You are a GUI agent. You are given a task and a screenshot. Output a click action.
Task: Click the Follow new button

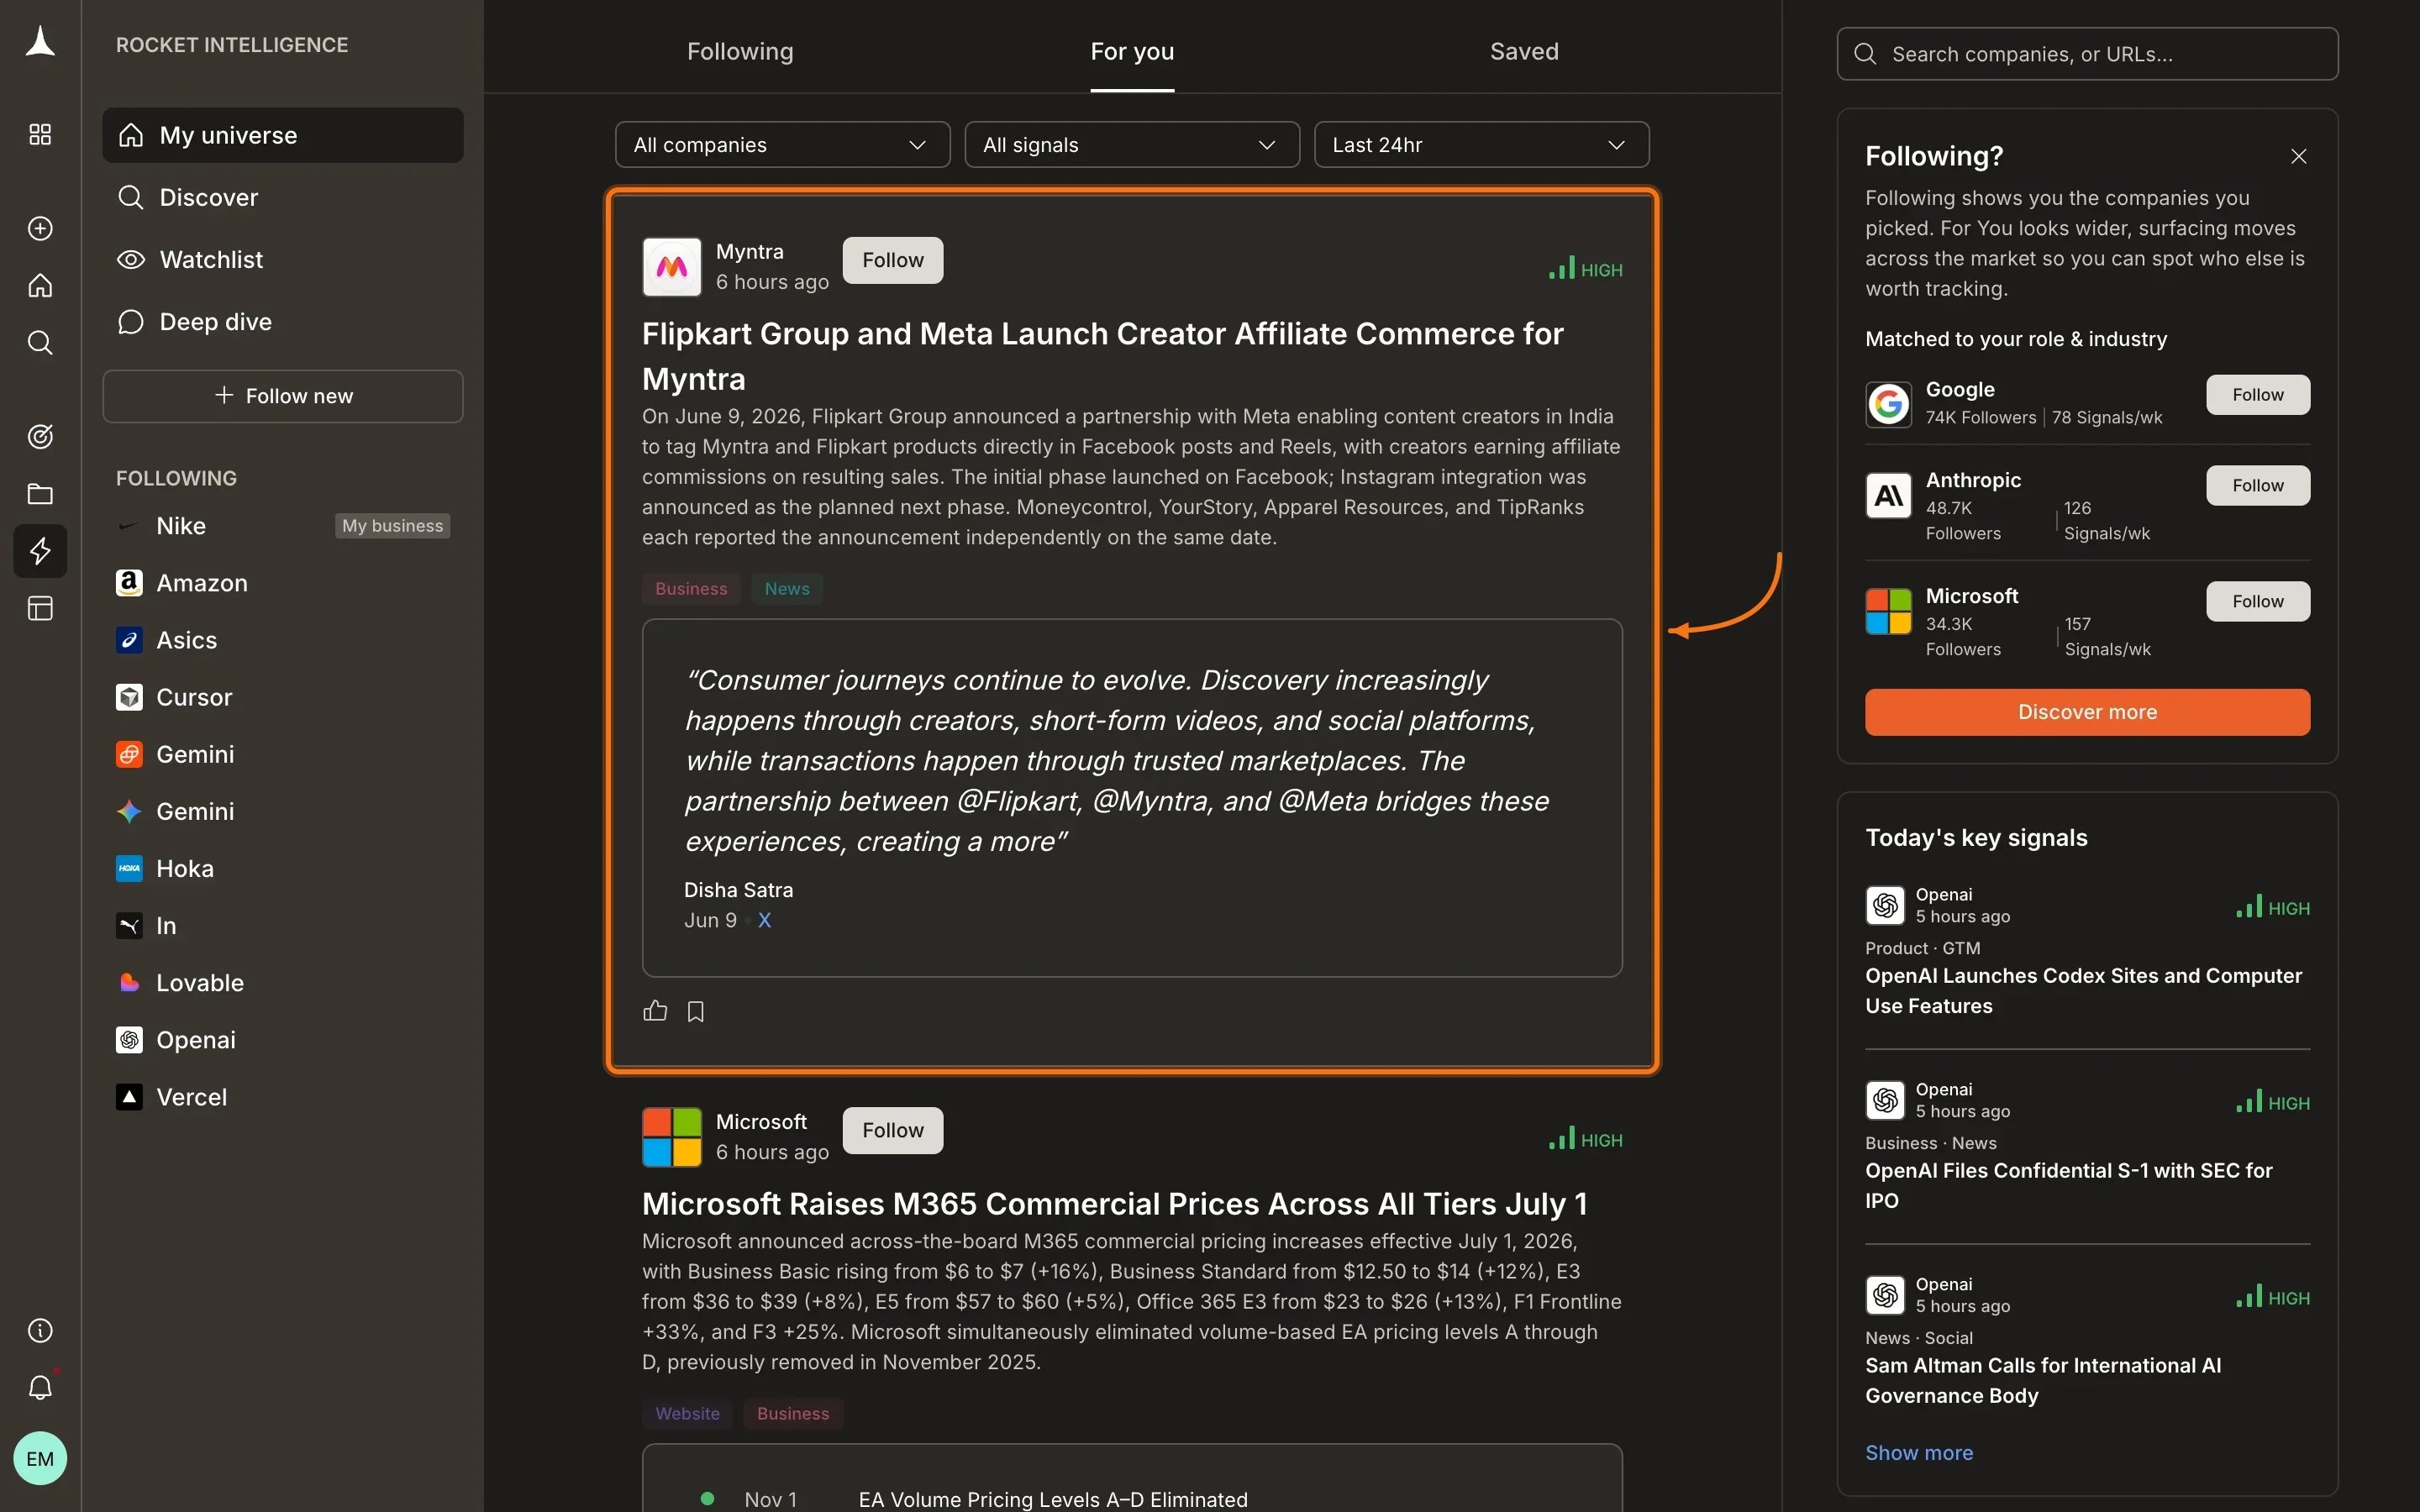tap(283, 396)
